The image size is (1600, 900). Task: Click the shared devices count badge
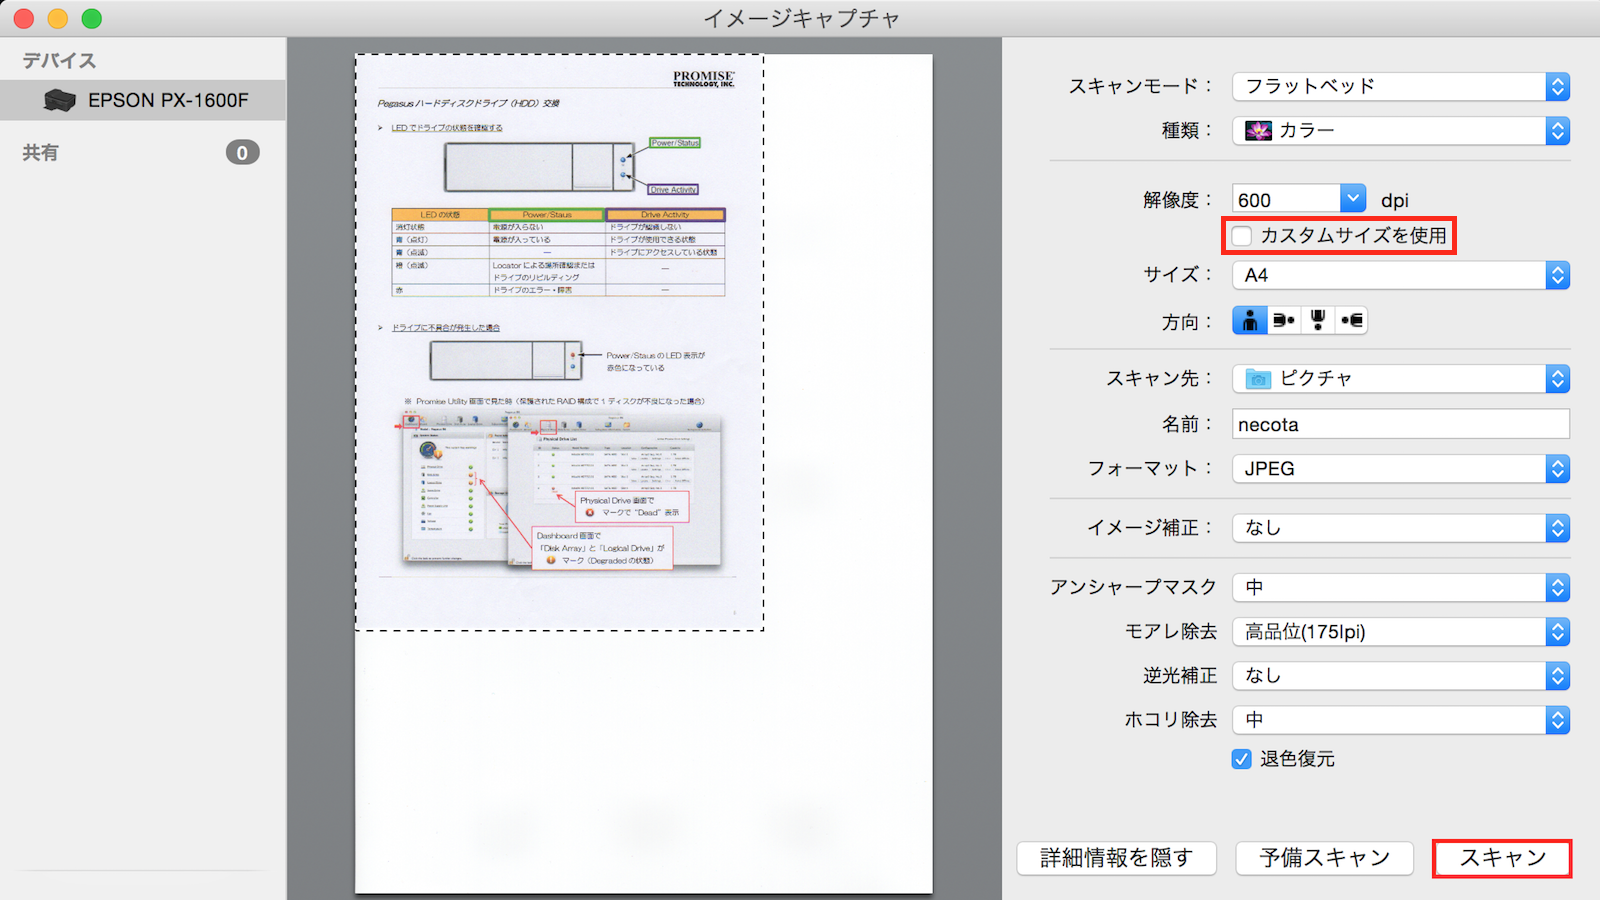(x=242, y=153)
